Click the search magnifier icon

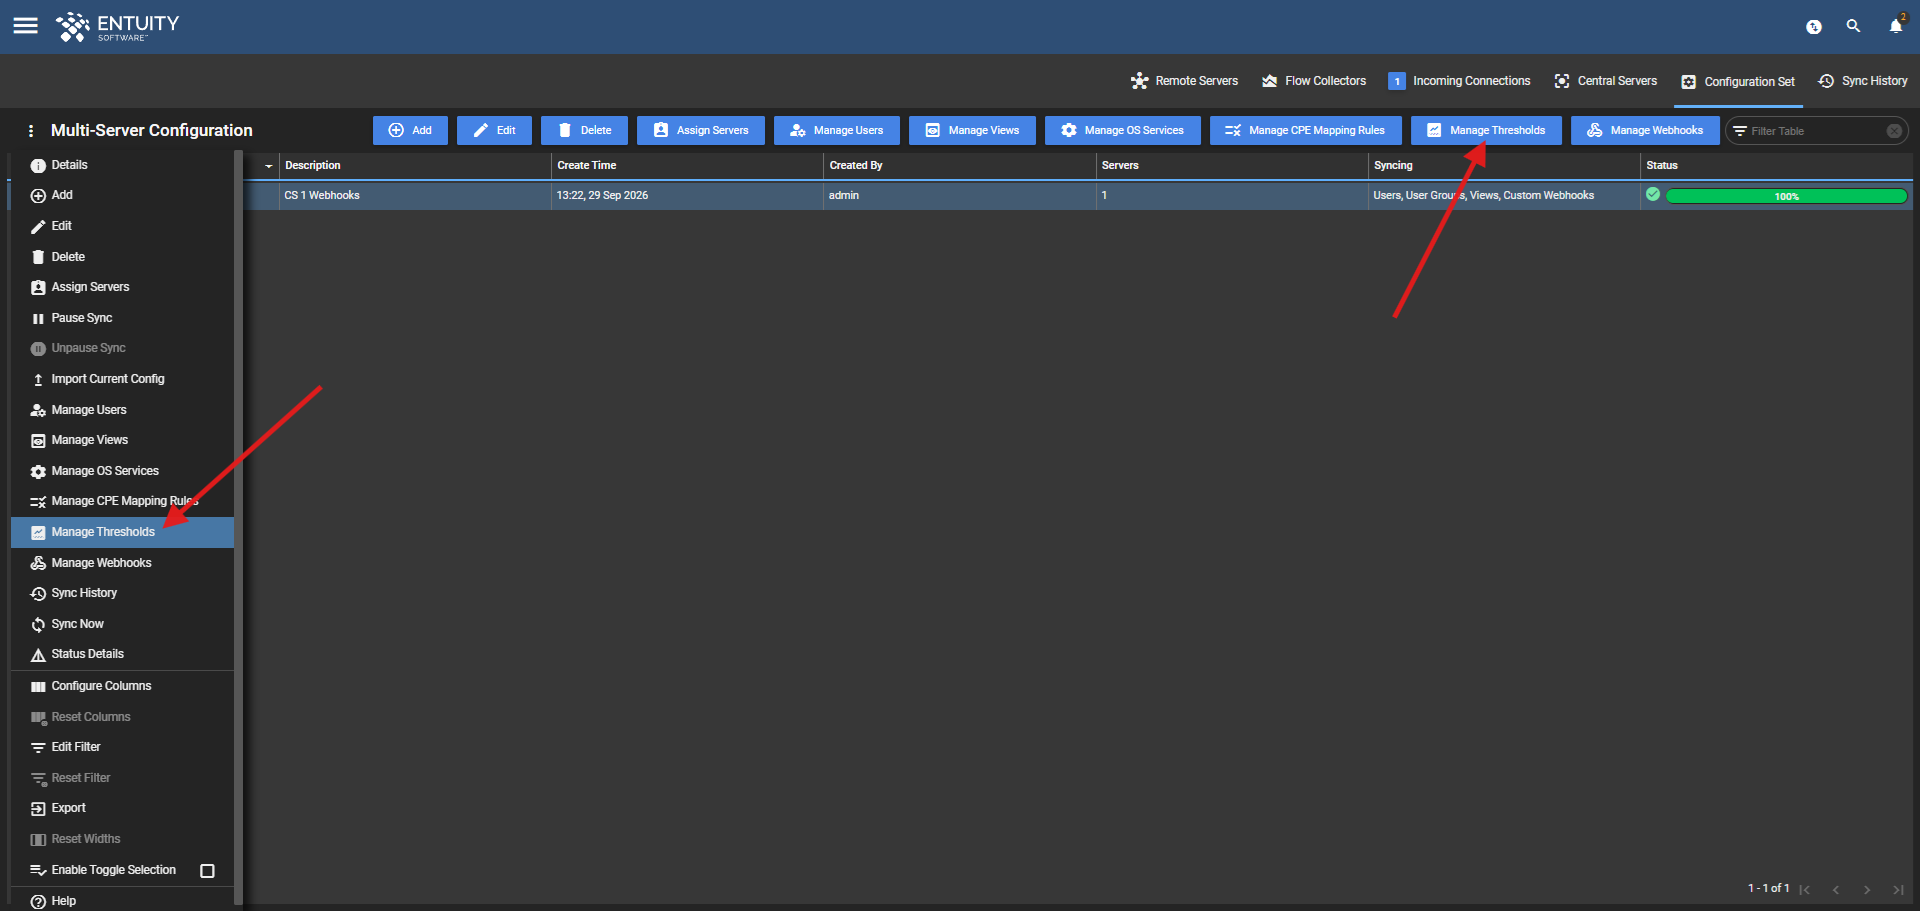1853,26
